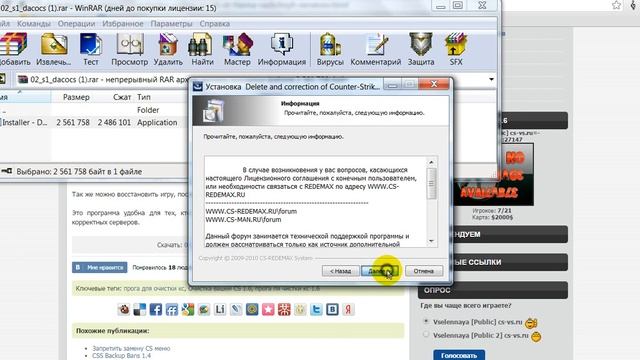Click the Удалить (Delete) toolbar icon in WinRAR

168,50
